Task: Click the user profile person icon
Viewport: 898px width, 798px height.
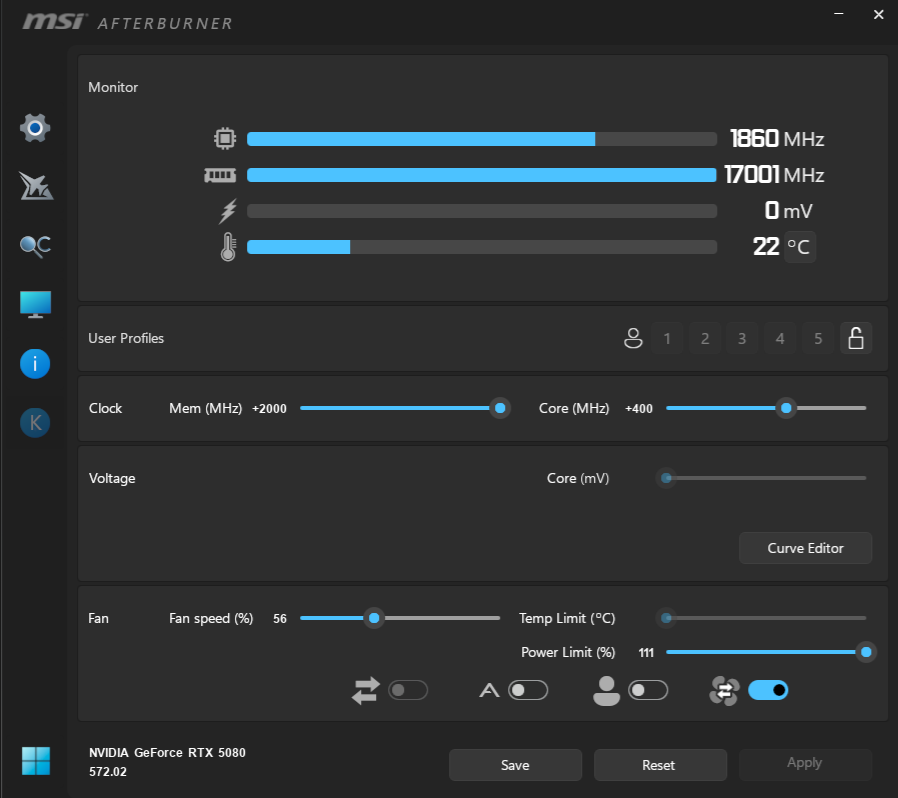Action: tap(632, 339)
